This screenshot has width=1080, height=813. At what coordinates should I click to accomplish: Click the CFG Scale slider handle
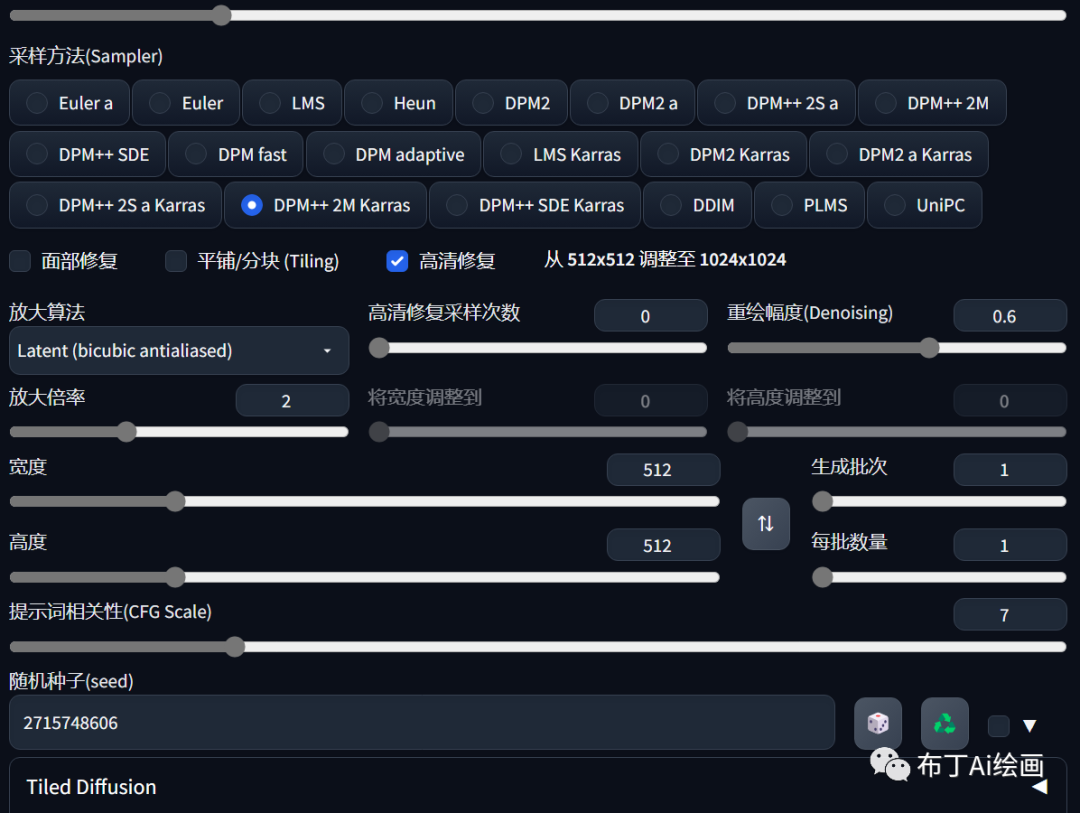coord(235,647)
